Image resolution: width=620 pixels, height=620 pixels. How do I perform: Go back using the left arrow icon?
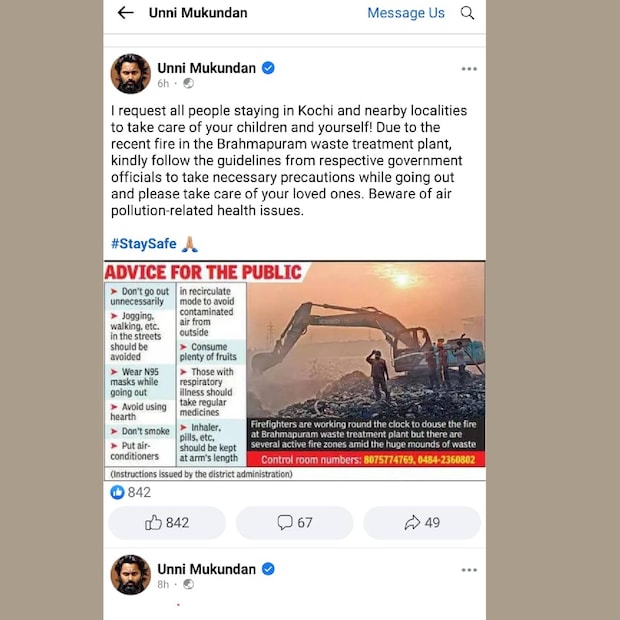coord(125,13)
